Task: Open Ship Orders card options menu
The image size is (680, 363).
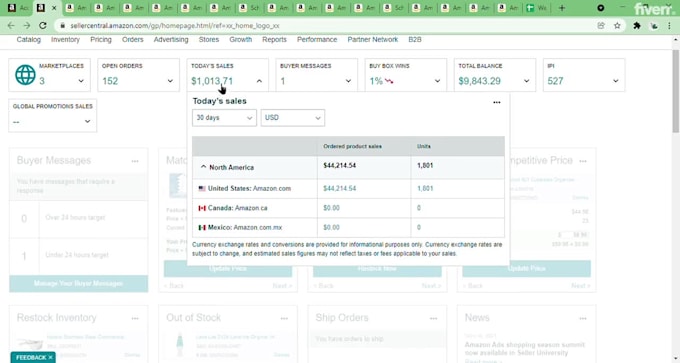Action: coord(433,318)
